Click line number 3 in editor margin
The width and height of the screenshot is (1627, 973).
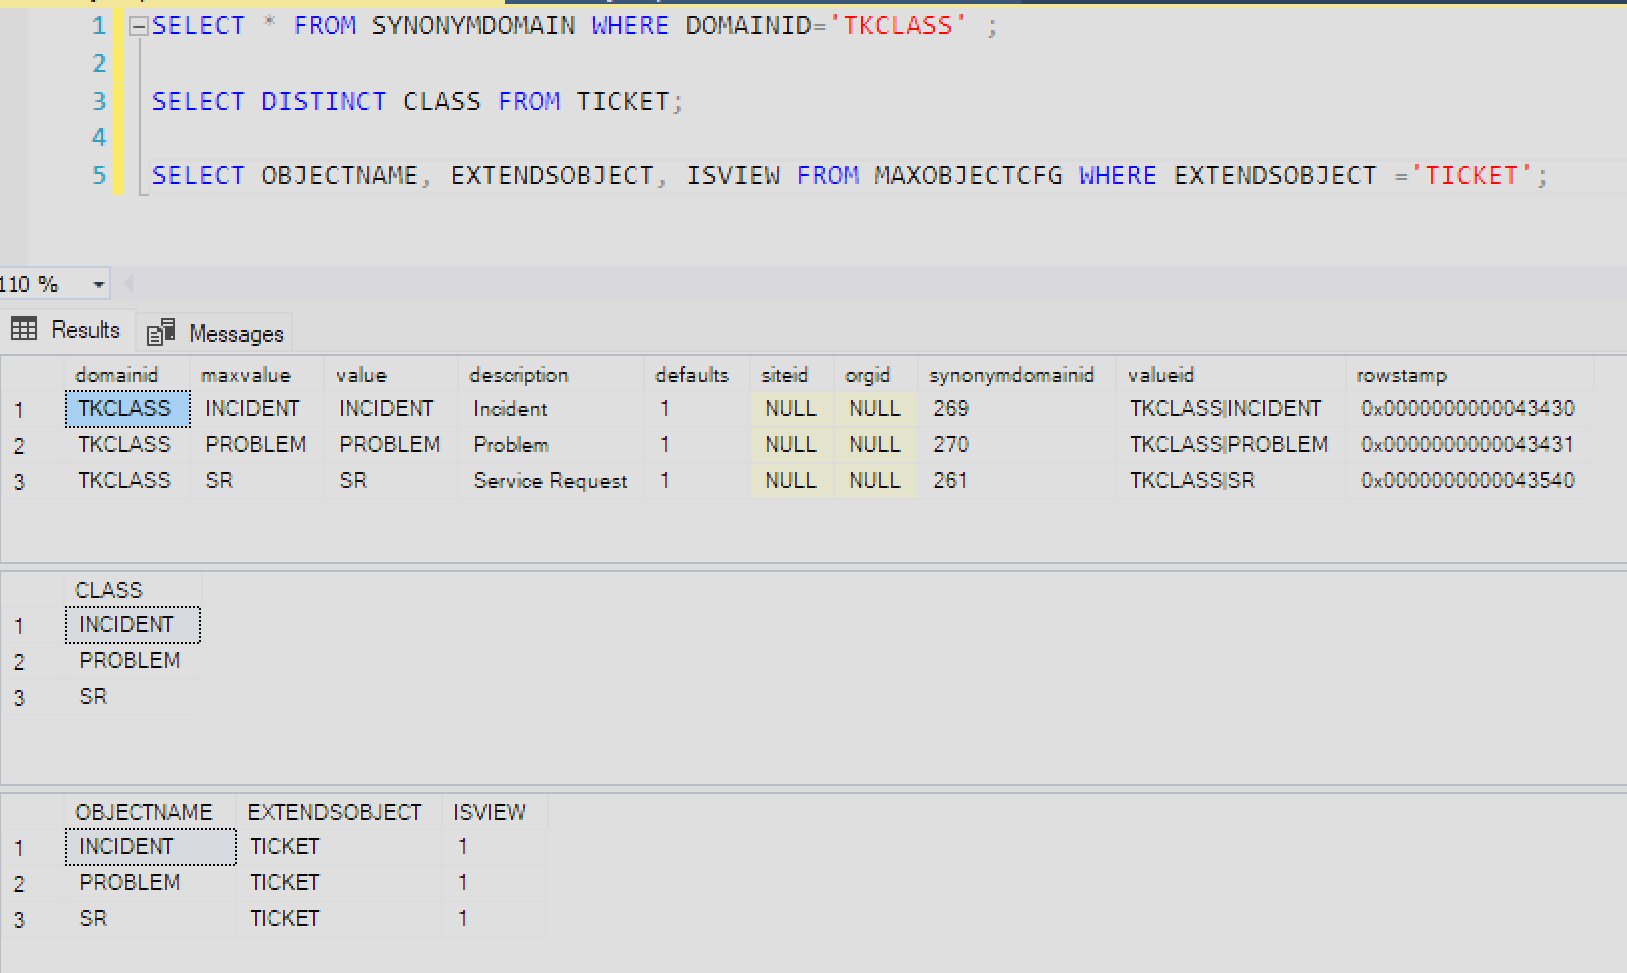pyautogui.click(x=99, y=101)
